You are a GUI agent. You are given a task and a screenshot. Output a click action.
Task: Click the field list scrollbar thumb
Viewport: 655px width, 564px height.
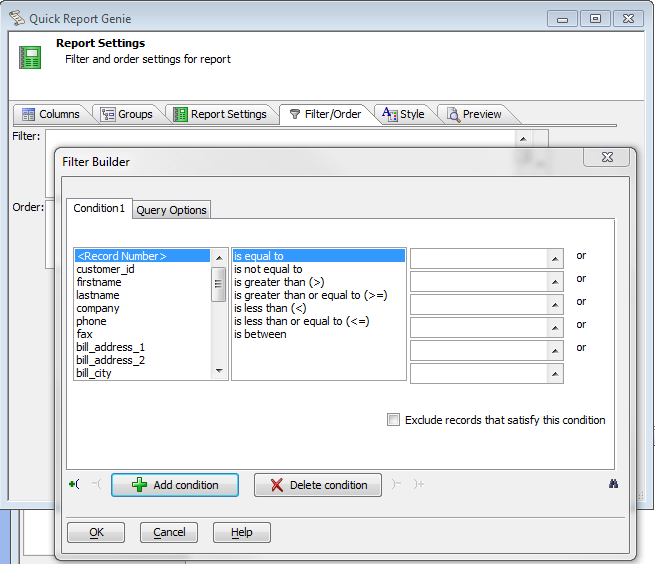tap(218, 284)
